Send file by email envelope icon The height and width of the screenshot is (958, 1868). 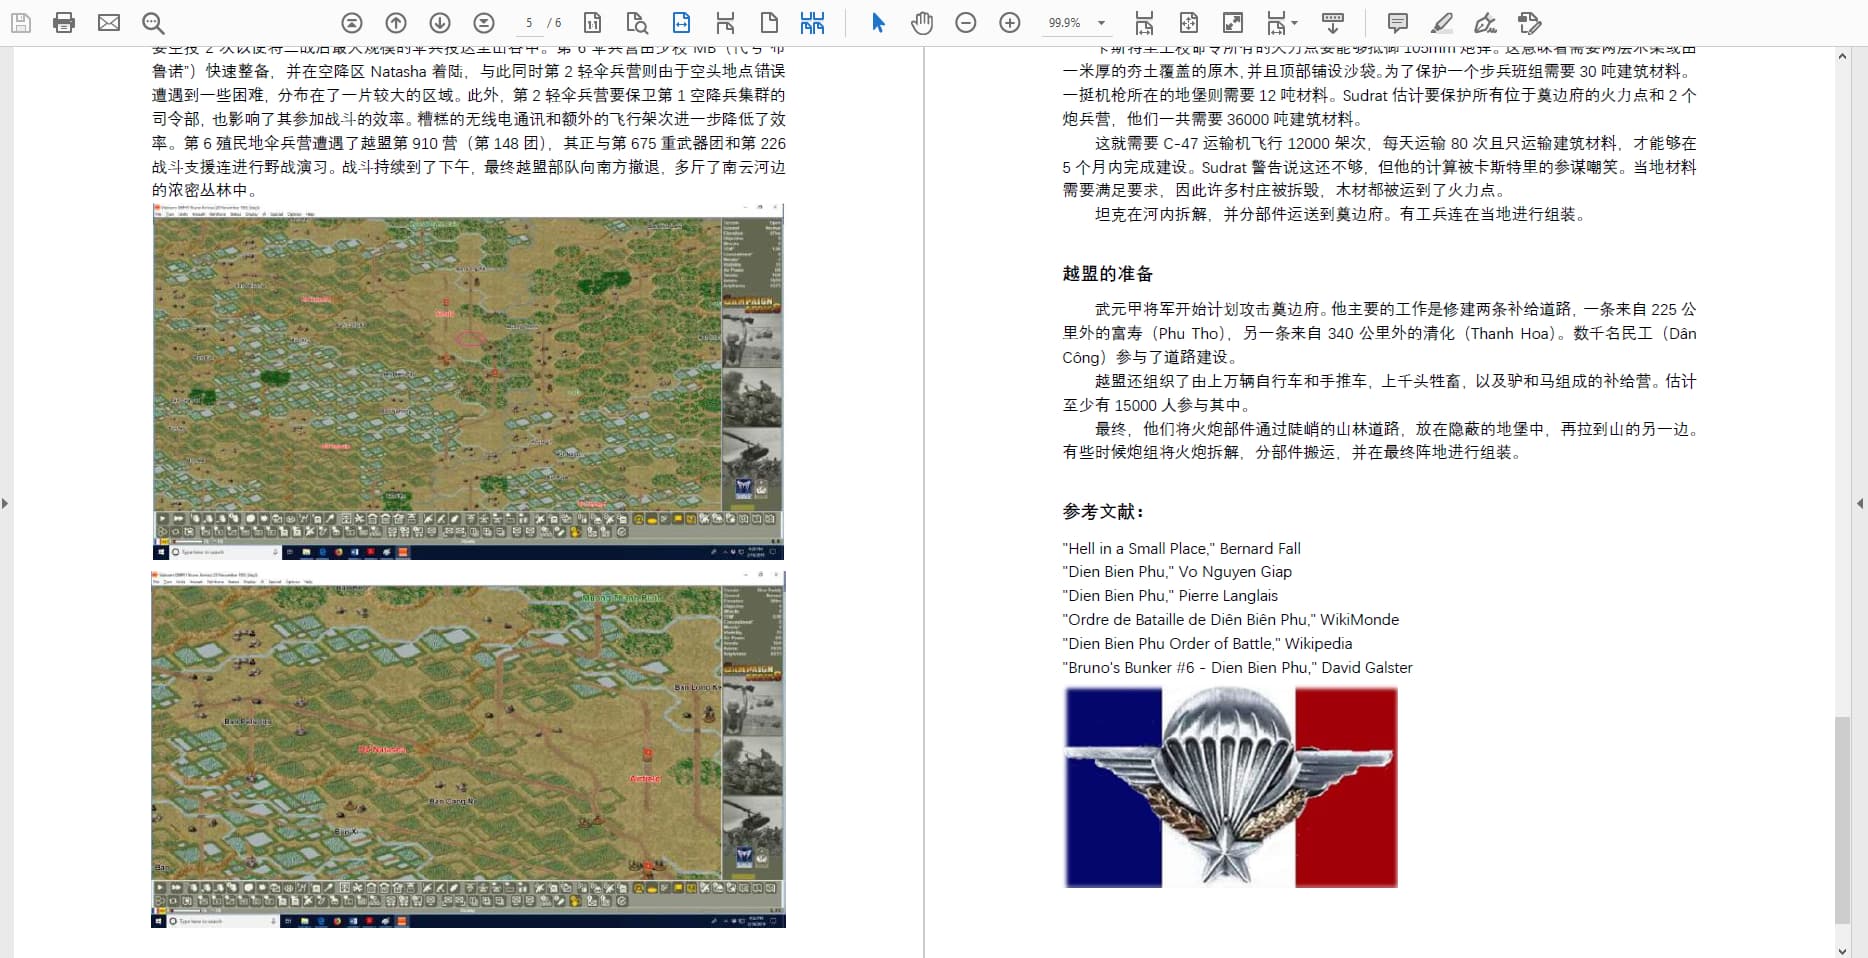[109, 23]
